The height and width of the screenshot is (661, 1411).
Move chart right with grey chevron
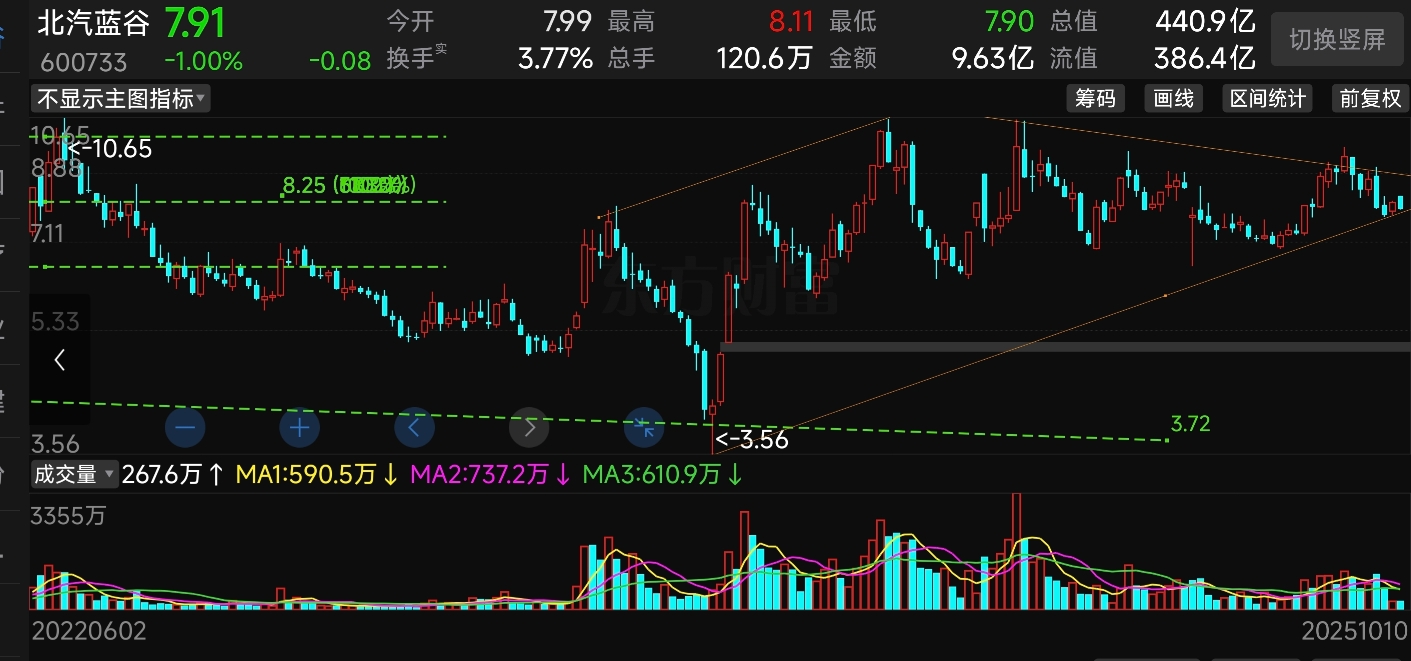coord(529,428)
